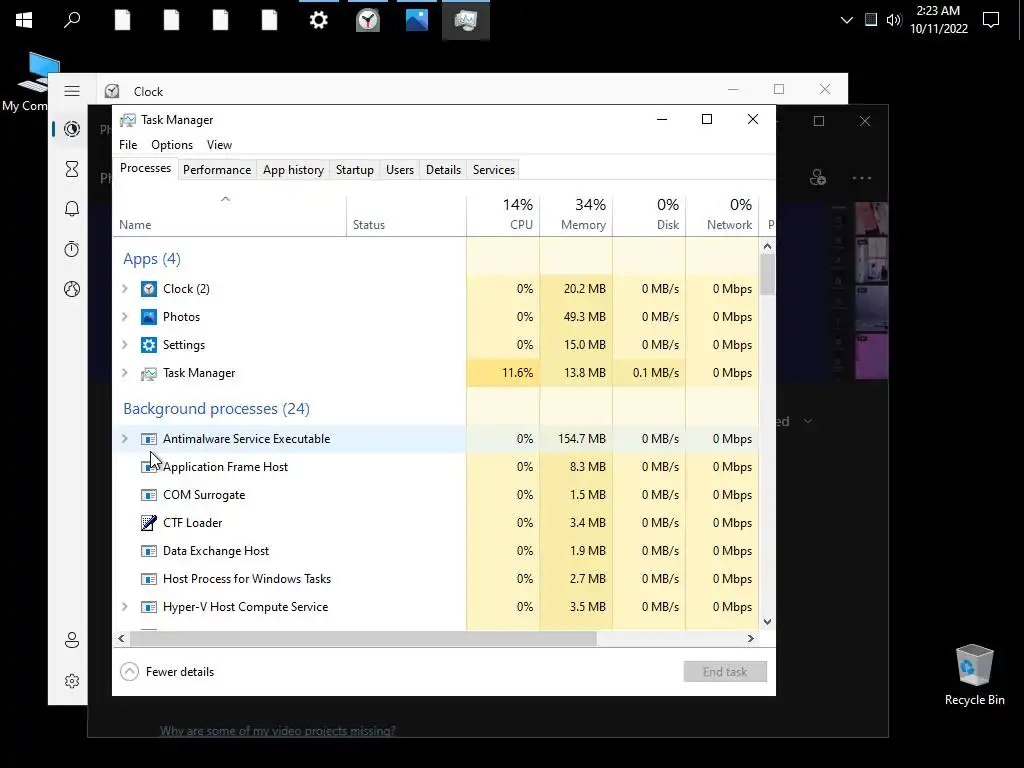Click Photos three-dot more menu
The image size is (1024, 768).
tap(861, 178)
